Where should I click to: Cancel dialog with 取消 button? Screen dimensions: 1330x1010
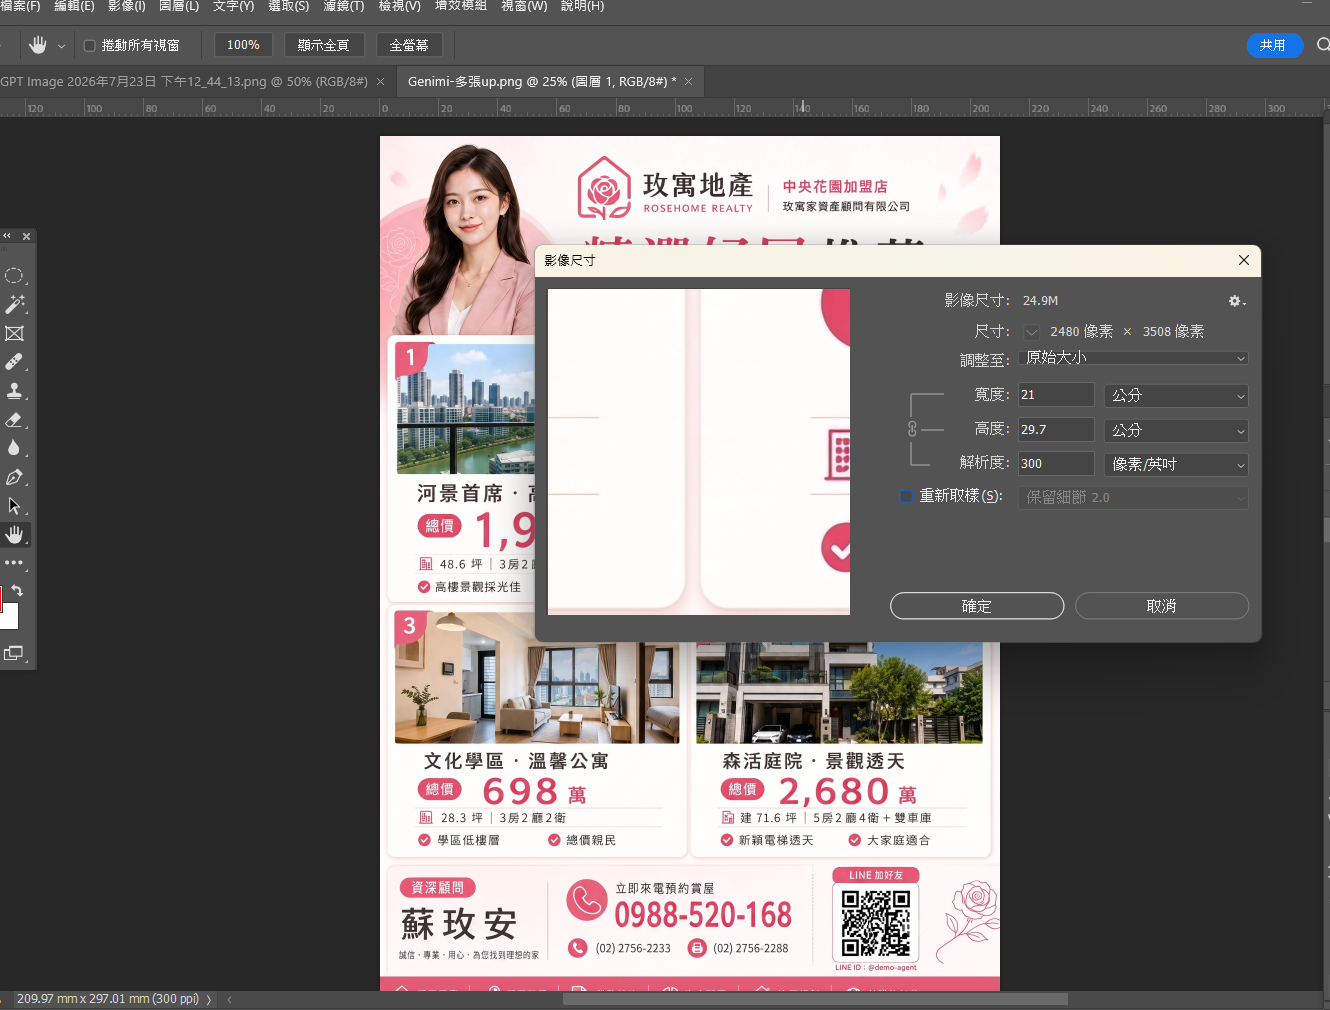(1162, 606)
